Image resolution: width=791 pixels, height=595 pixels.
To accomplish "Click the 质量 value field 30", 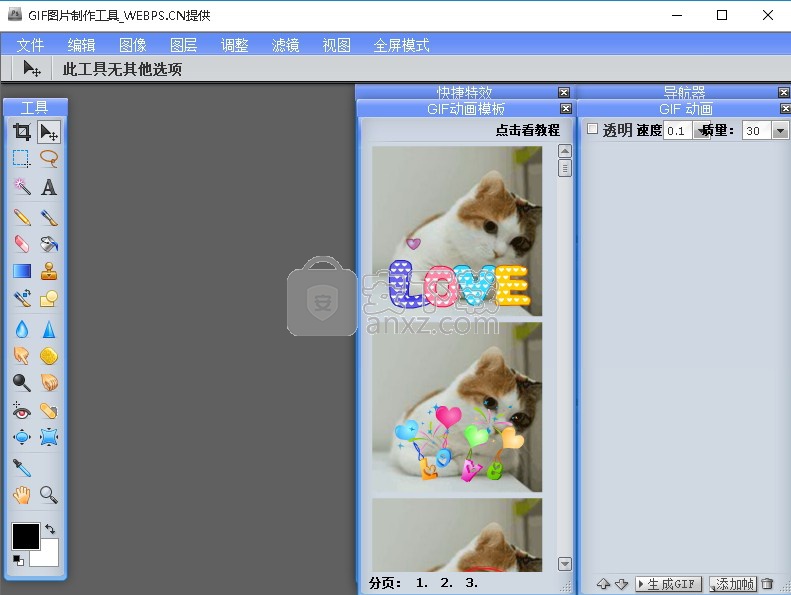I will (x=756, y=131).
